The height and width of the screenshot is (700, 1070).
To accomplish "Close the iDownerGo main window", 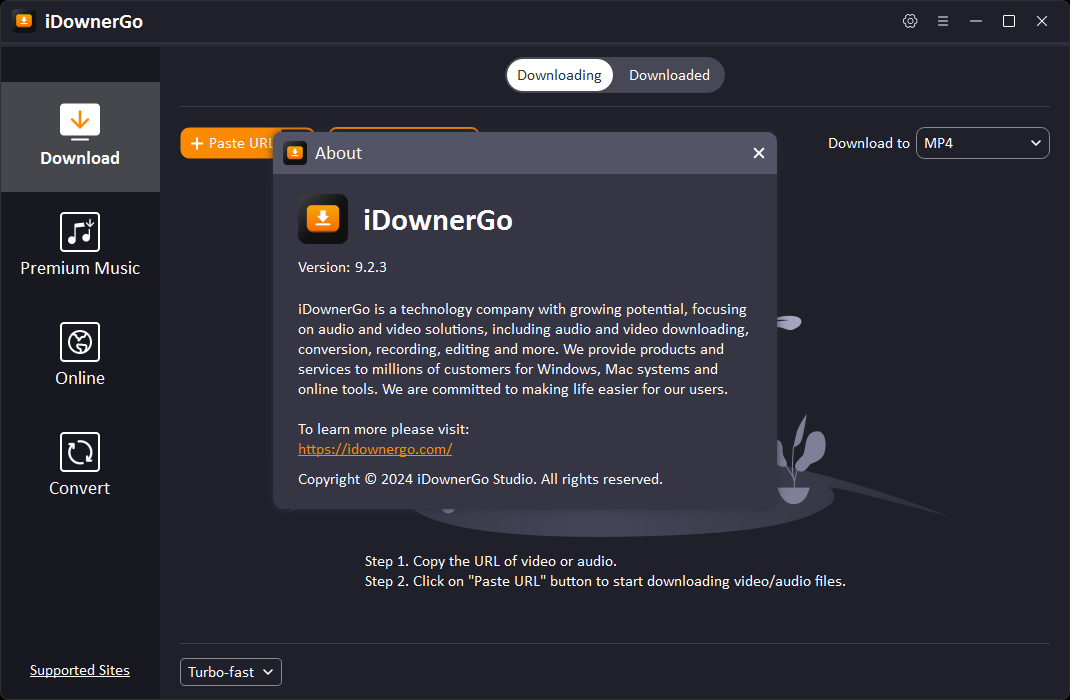I will click(x=1041, y=21).
